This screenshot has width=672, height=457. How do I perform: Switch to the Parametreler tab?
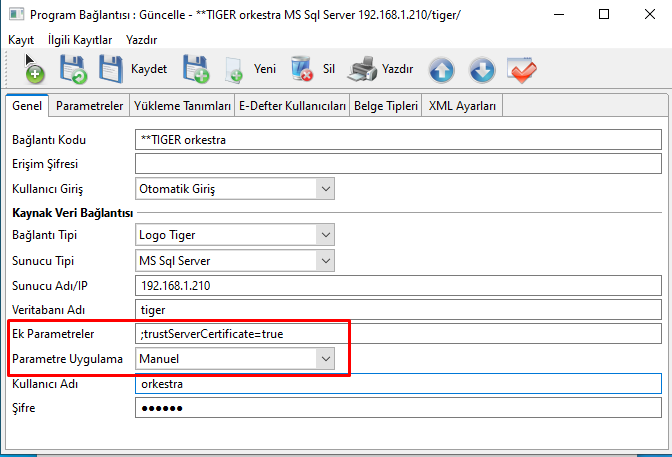tap(89, 106)
